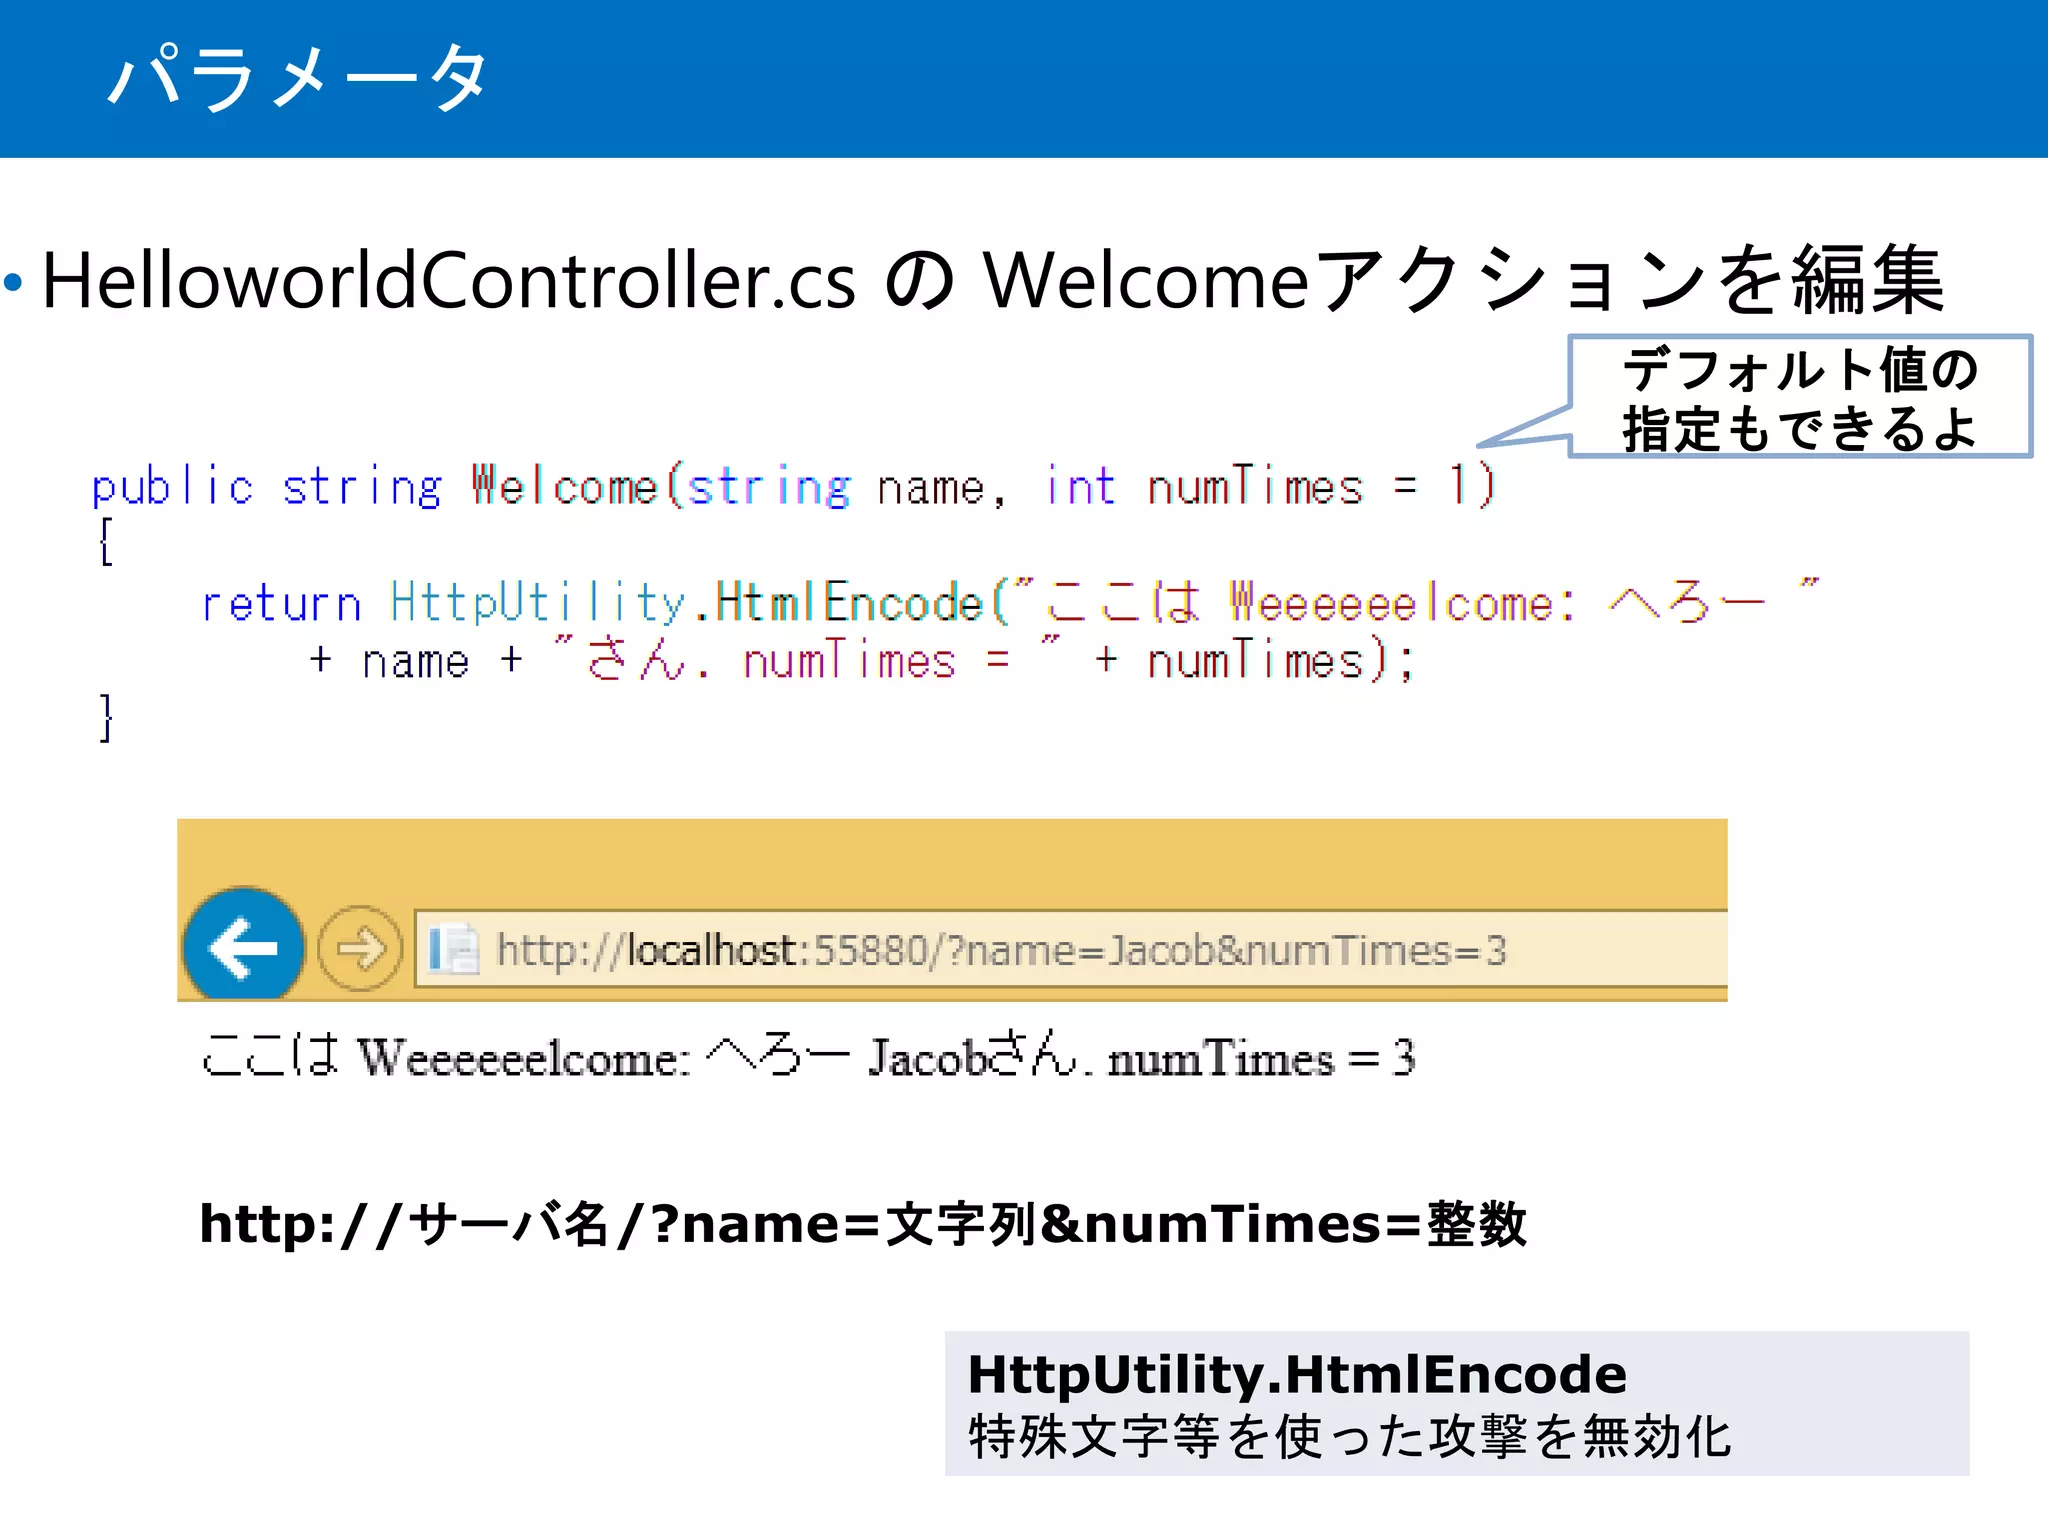Click the browser output 'ここは Weeeeeelcome' text
Viewport: 2048px width, 1536px height.
[x=808, y=1056]
